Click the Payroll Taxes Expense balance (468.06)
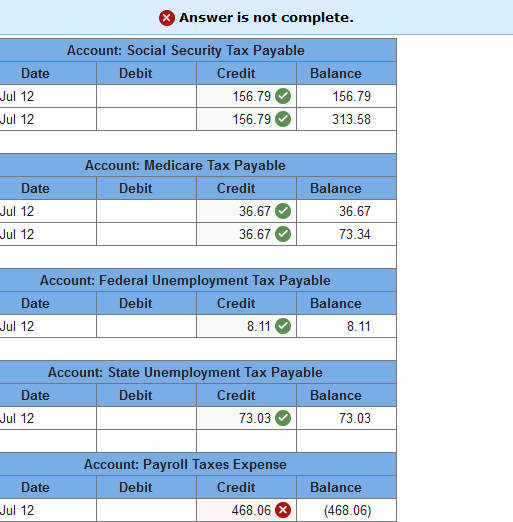 coord(347,510)
